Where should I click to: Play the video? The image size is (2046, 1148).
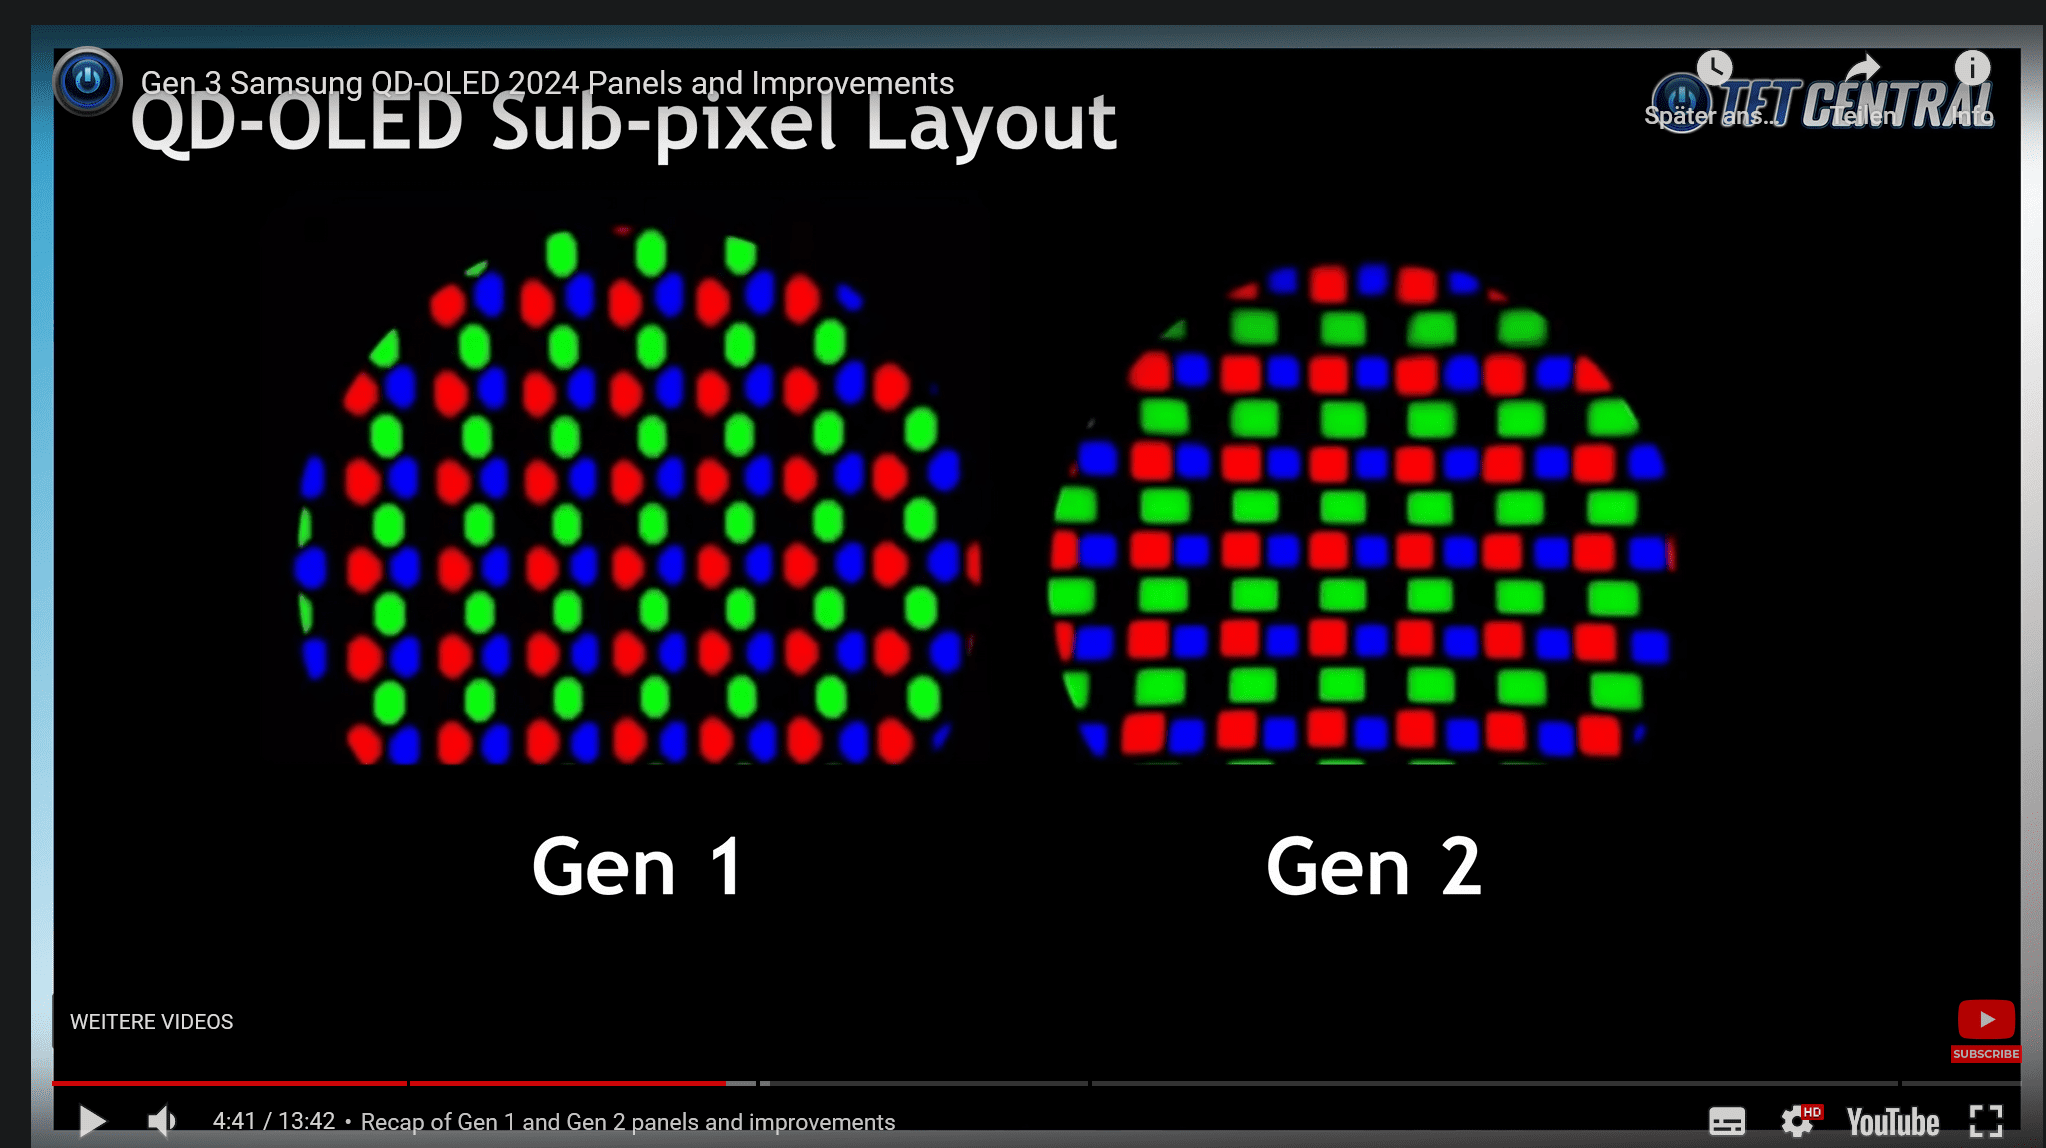[x=91, y=1121]
